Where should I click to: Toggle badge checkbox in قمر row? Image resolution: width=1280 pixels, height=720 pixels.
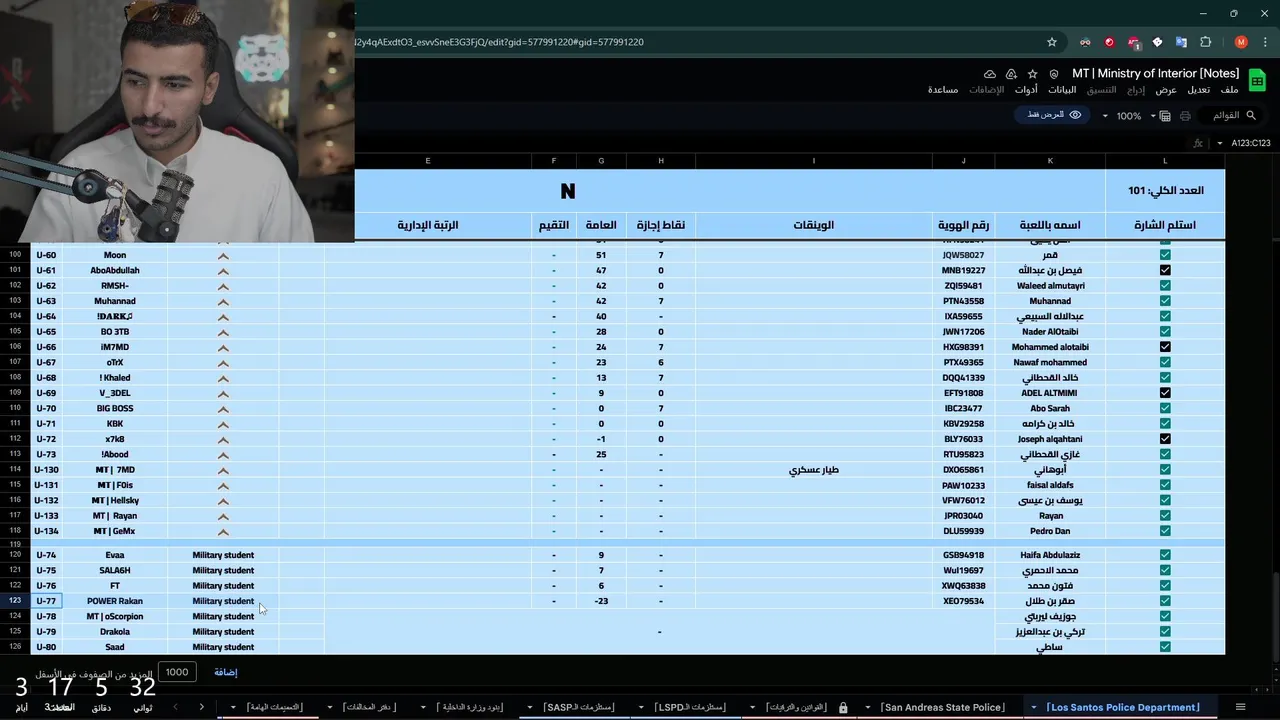pos(1165,255)
